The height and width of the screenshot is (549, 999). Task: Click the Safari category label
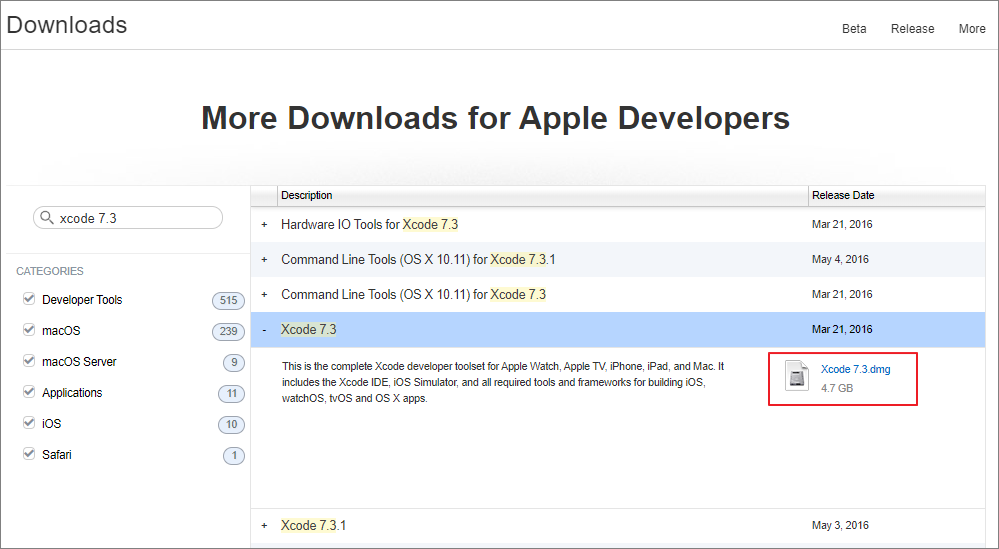(57, 454)
